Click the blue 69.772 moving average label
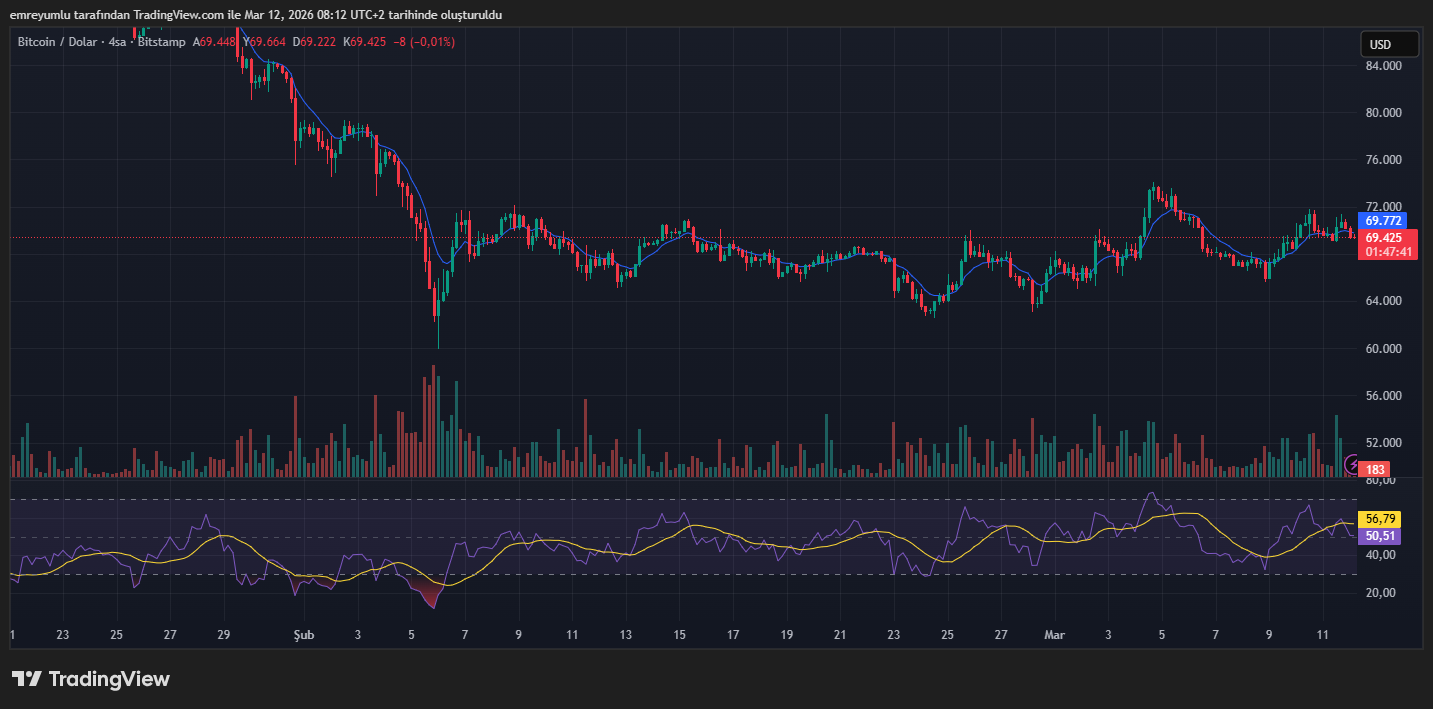The height and width of the screenshot is (709, 1433). [1384, 220]
